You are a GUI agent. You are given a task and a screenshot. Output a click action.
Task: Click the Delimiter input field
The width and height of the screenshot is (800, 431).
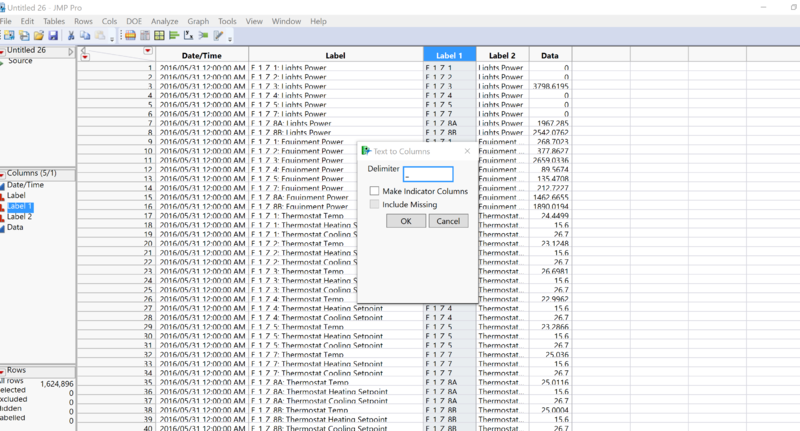[428, 174]
